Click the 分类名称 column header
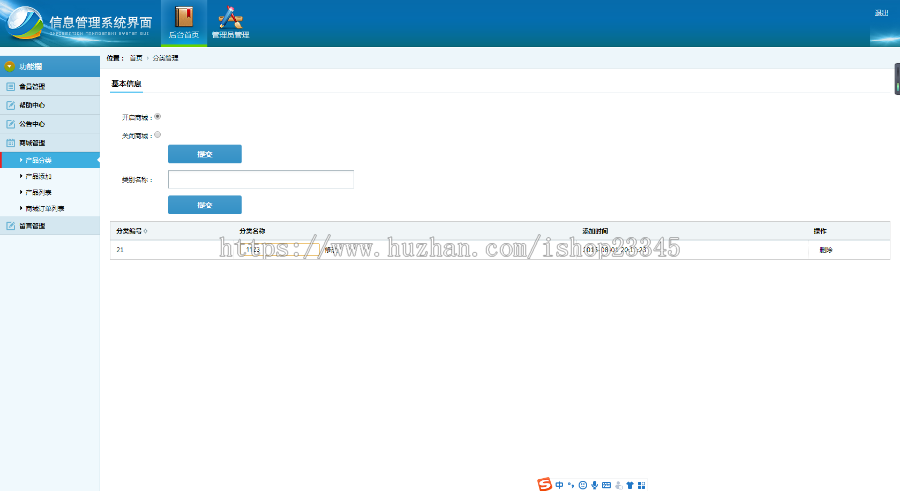Screen dimensions: 900x491 (x=252, y=231)
